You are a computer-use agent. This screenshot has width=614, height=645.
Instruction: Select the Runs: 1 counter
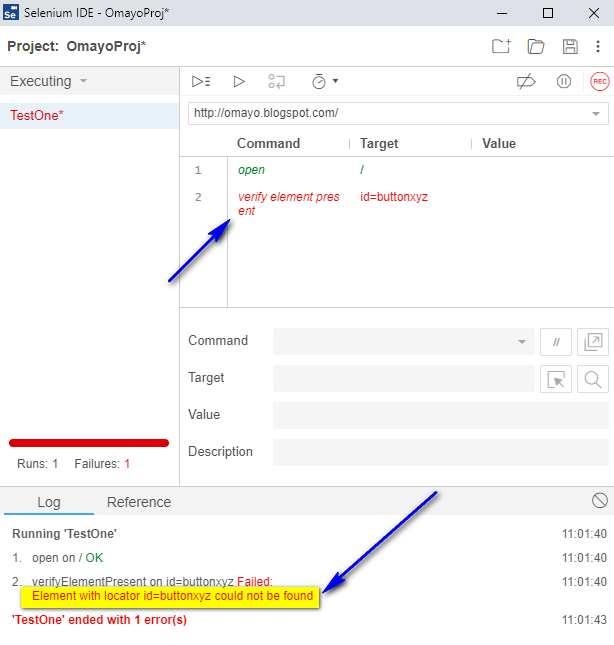point(37,464)
